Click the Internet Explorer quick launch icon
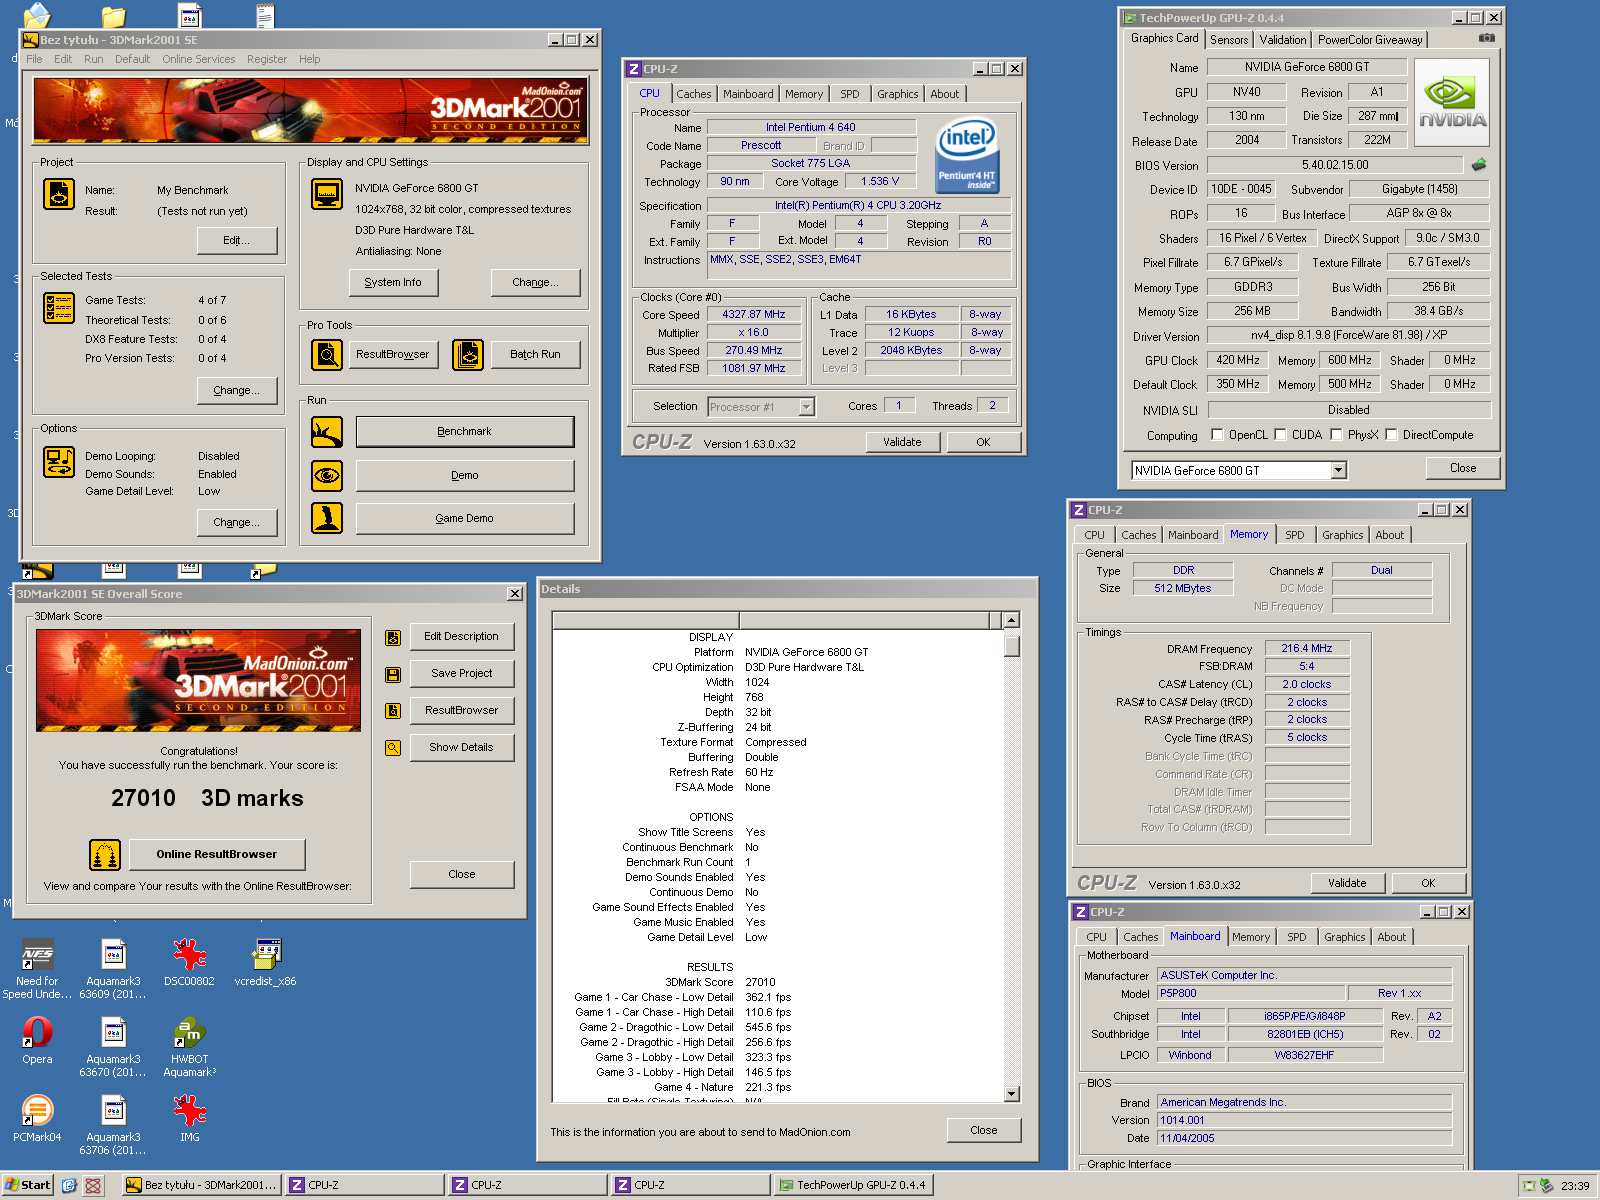 [x=69, y=1185]
